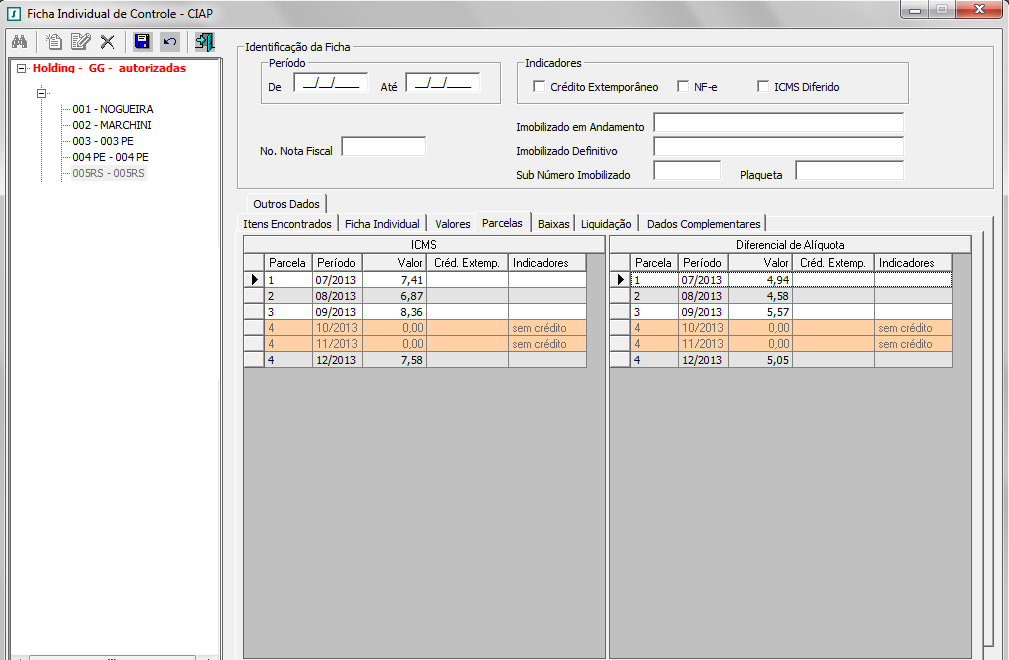
Task: Switch to the Valores tab
Action: tap(453, 224)
